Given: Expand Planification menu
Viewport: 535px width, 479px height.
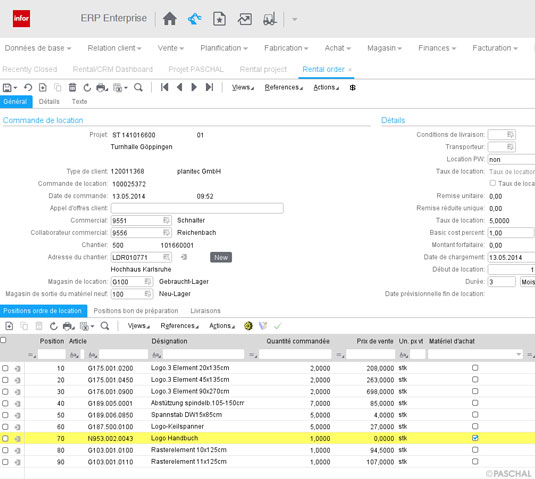Looking at the screenshot, I should click(224, 48).
